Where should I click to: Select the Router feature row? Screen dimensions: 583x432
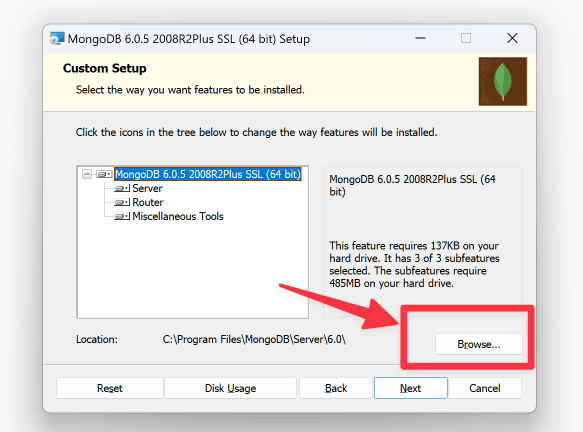tap(148, 203)
